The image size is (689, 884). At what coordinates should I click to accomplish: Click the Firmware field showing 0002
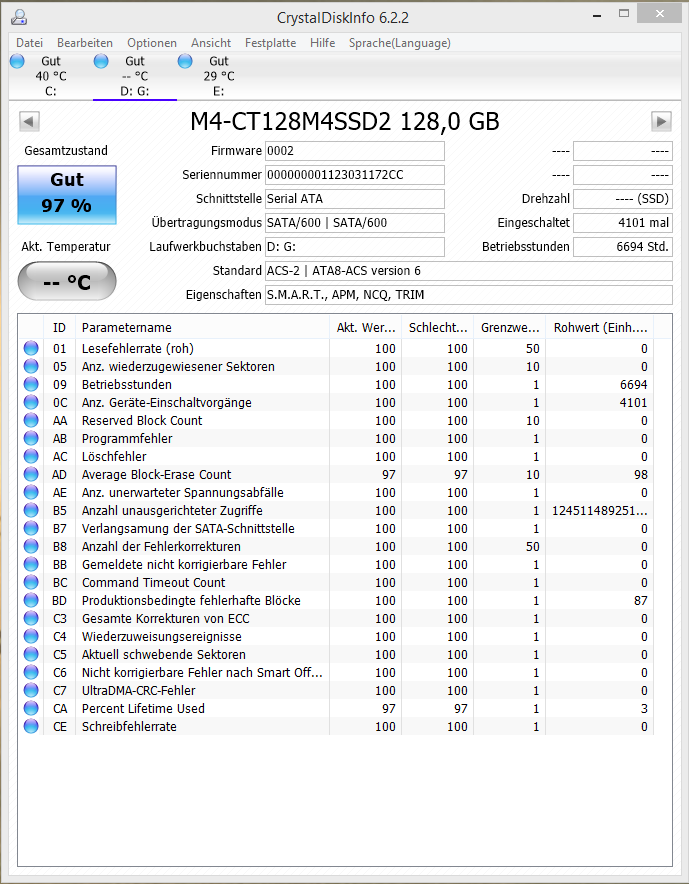pyautogui.click(x=355, y=151)
